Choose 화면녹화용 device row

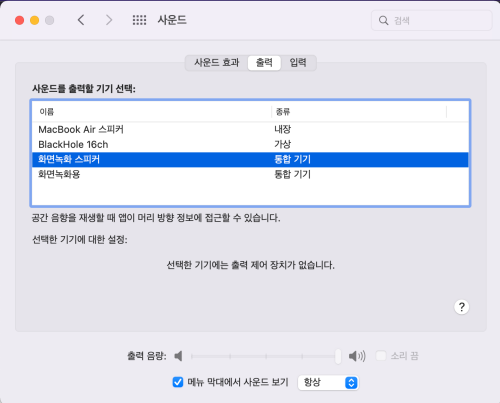pos(250,174)
